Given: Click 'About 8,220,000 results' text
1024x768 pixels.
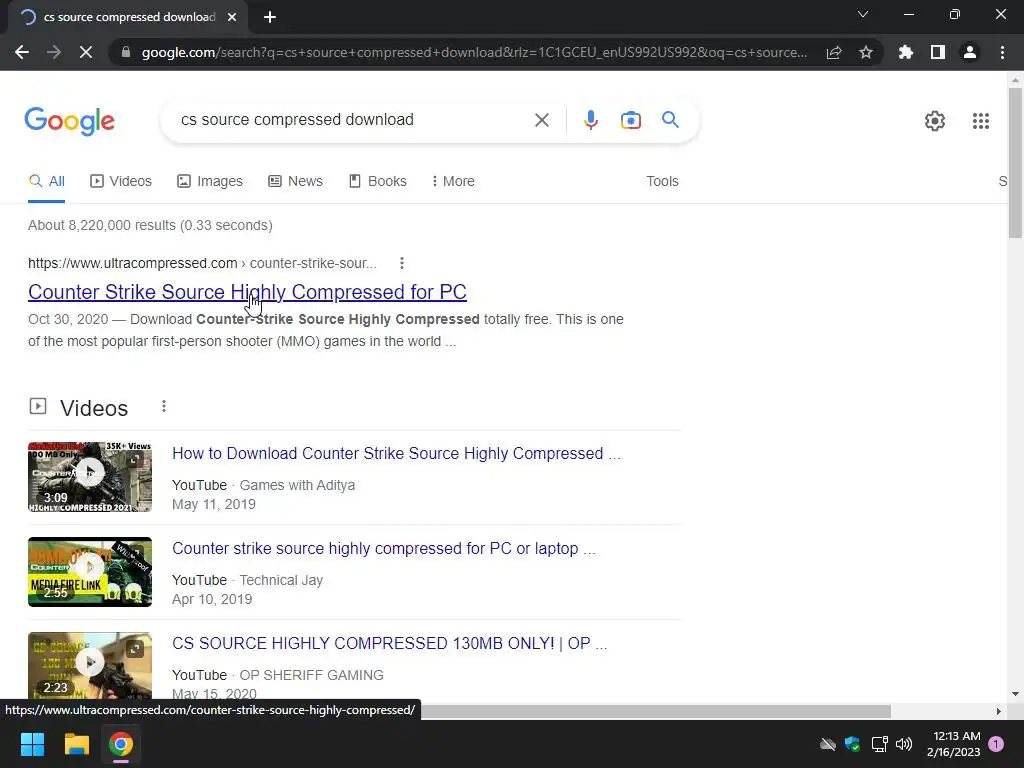Looking at the screenshot, I should pos(102,225).
